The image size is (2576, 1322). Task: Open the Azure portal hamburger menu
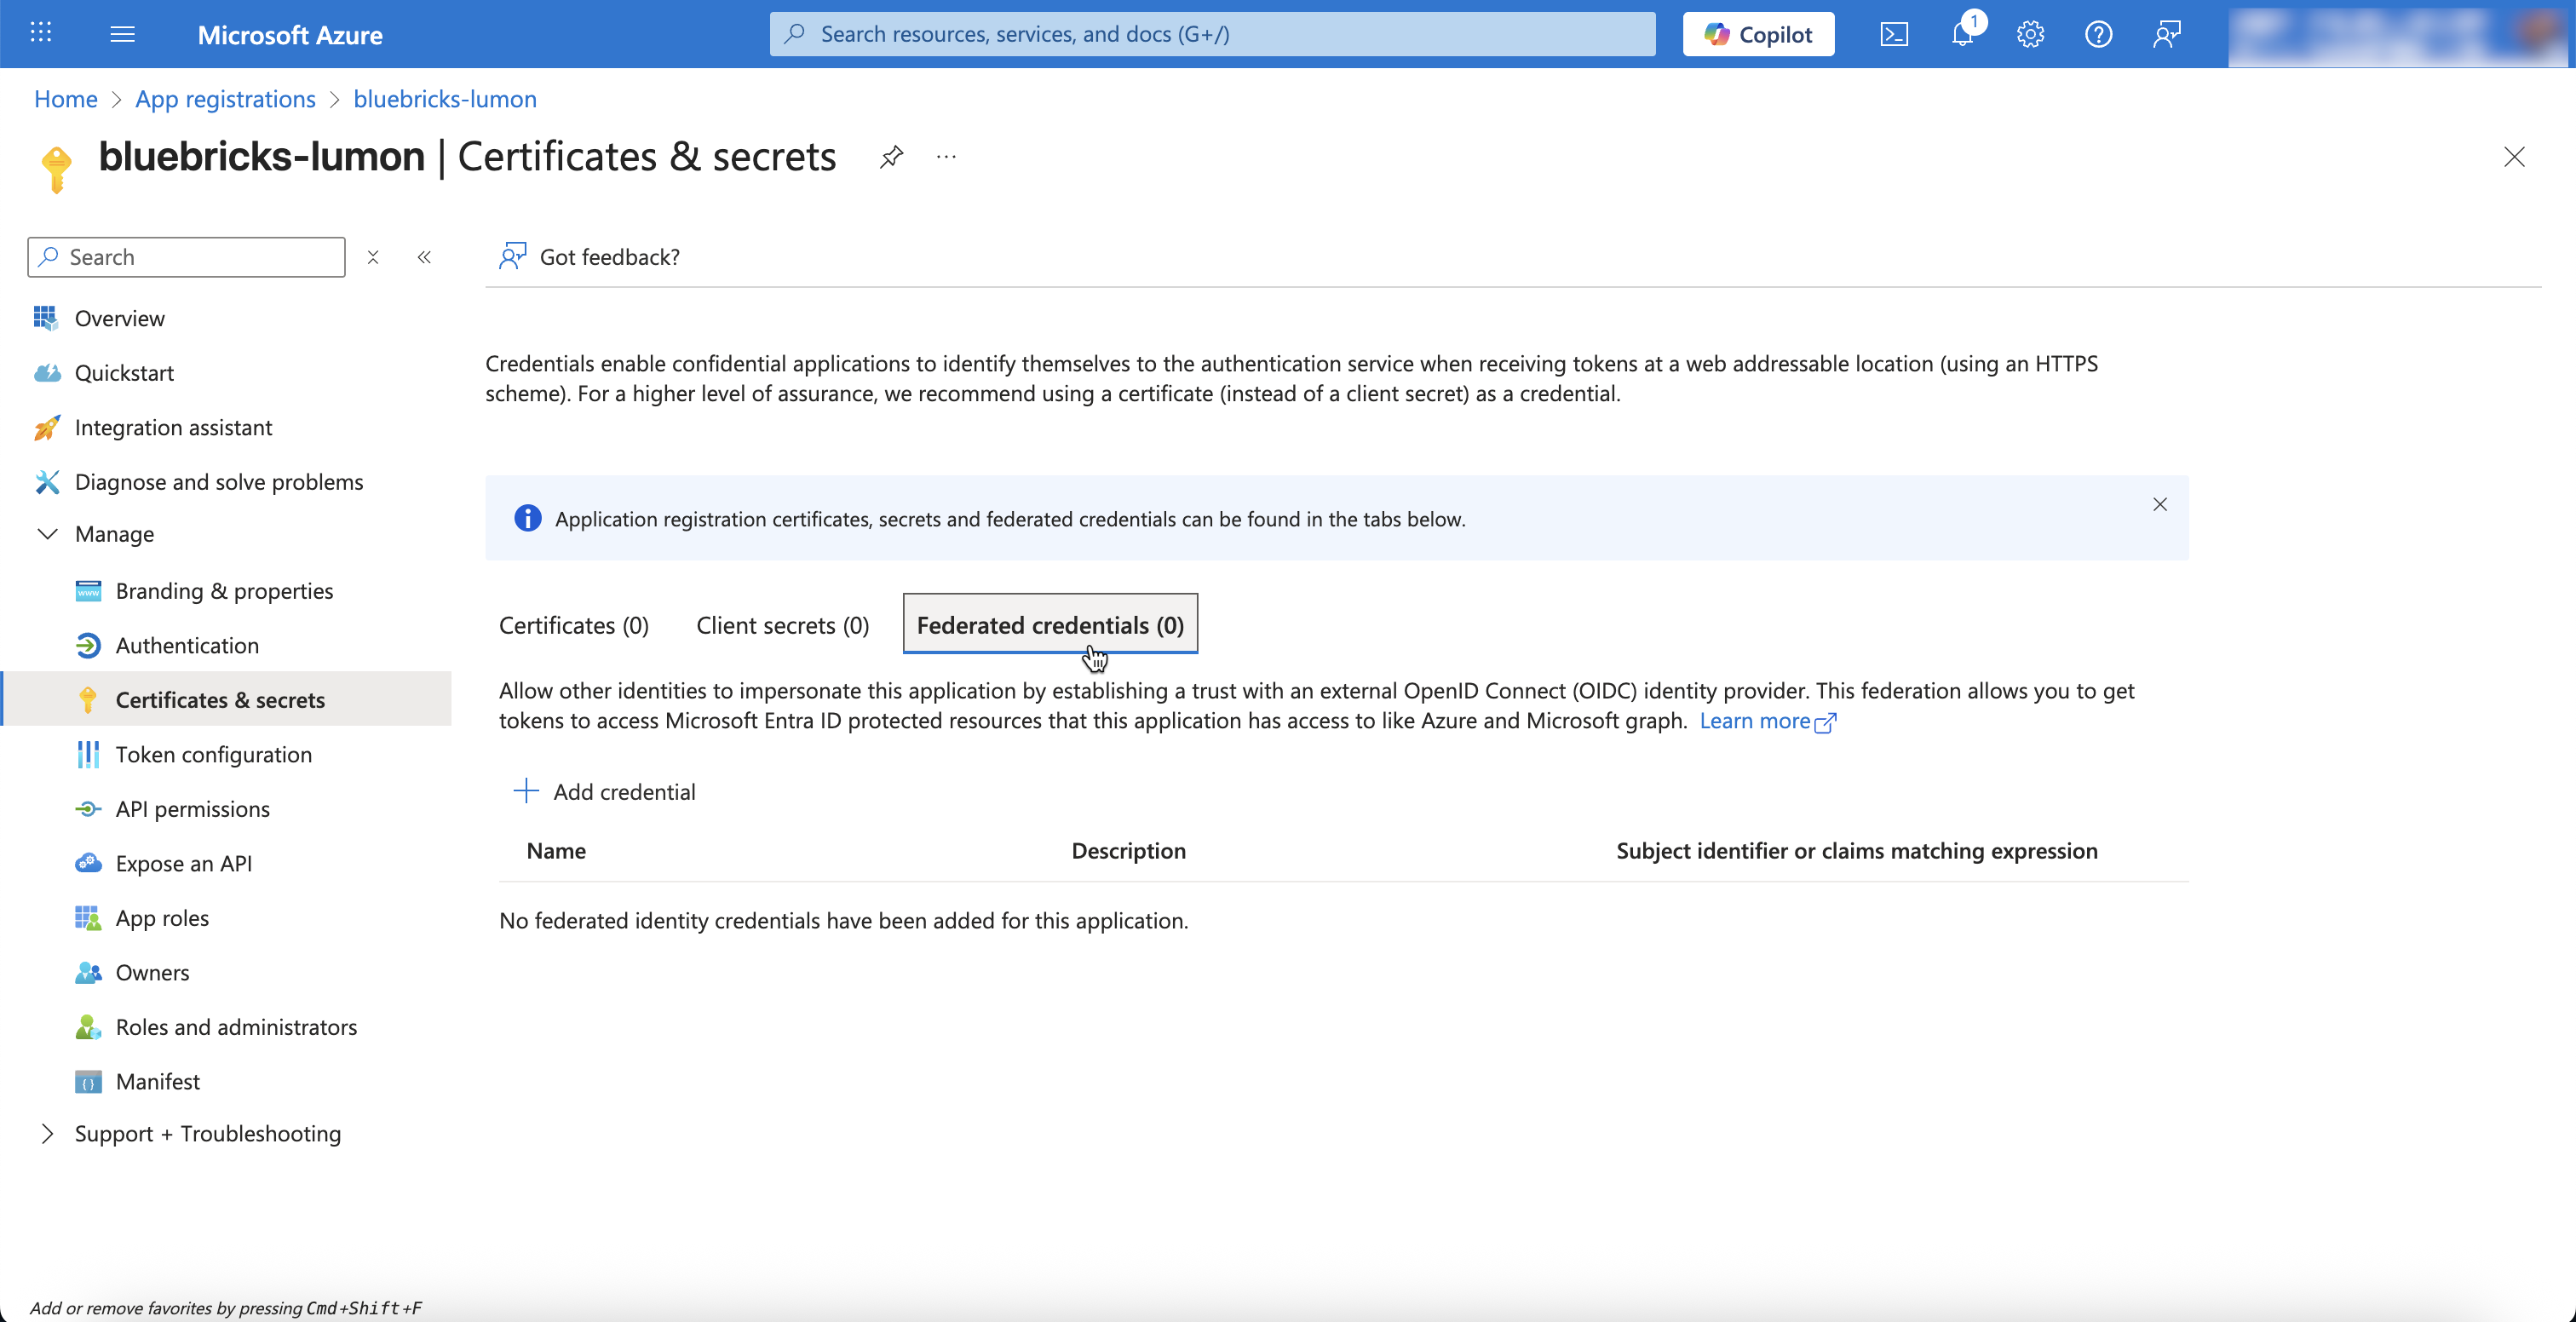pyautogui.click(x=122, y=35)
